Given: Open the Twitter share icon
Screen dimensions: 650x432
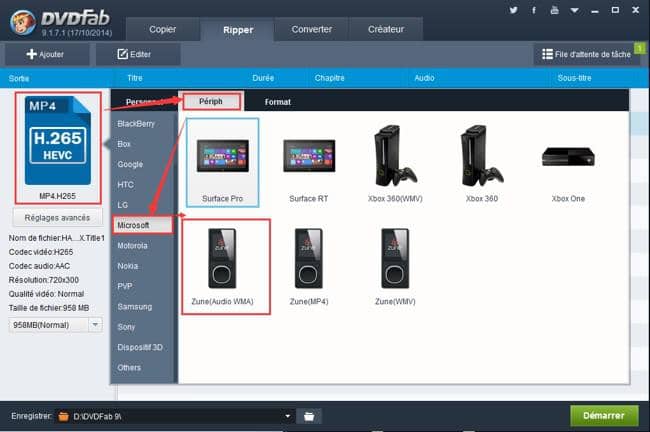Looking at the screenshot, I should [x=513, y=10].
